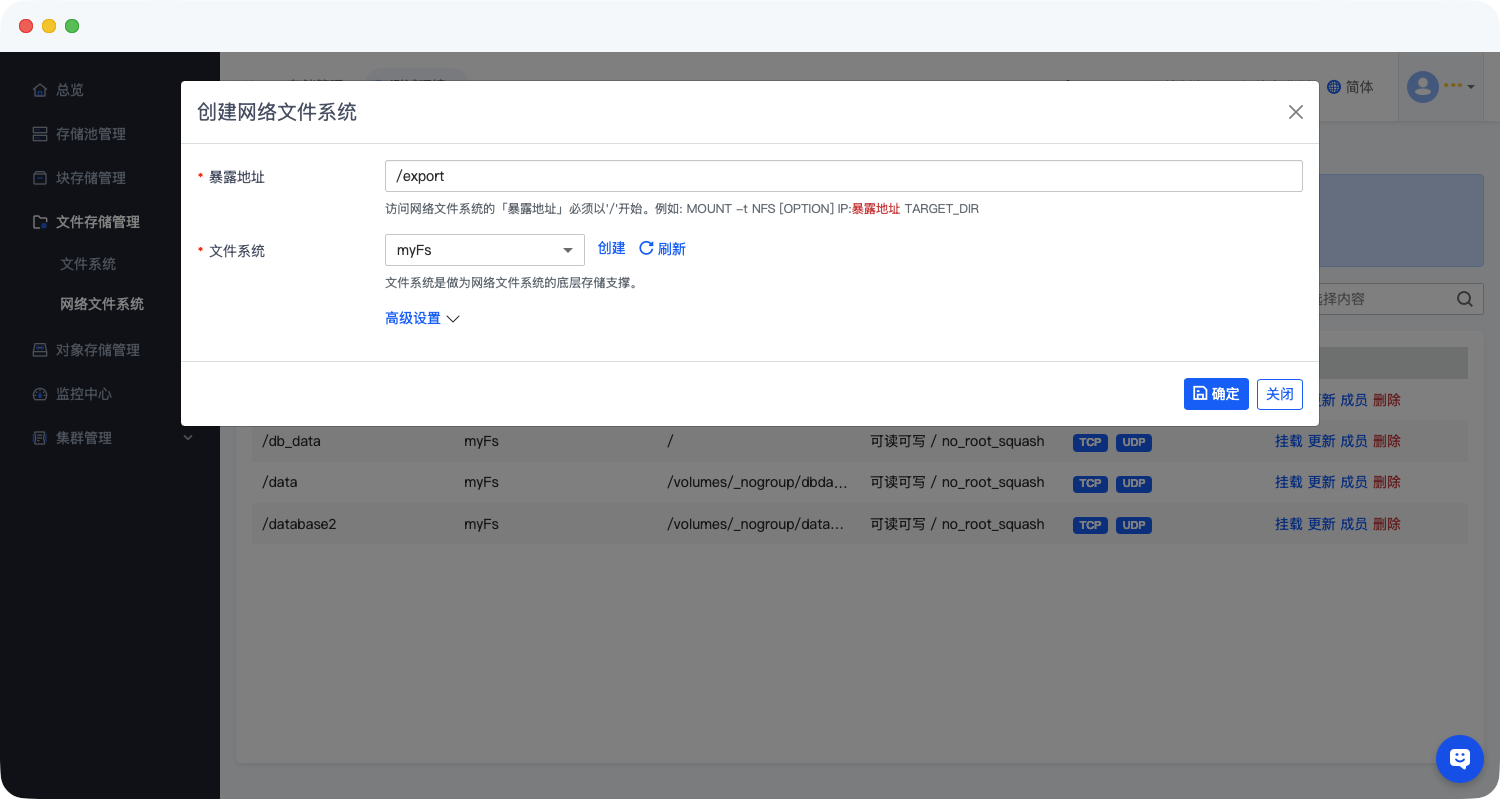The height and width of the screenshot is (799, 1500).
Task: Click the 暴露地址 input field with /export
Action: click(x=843, y=176)
